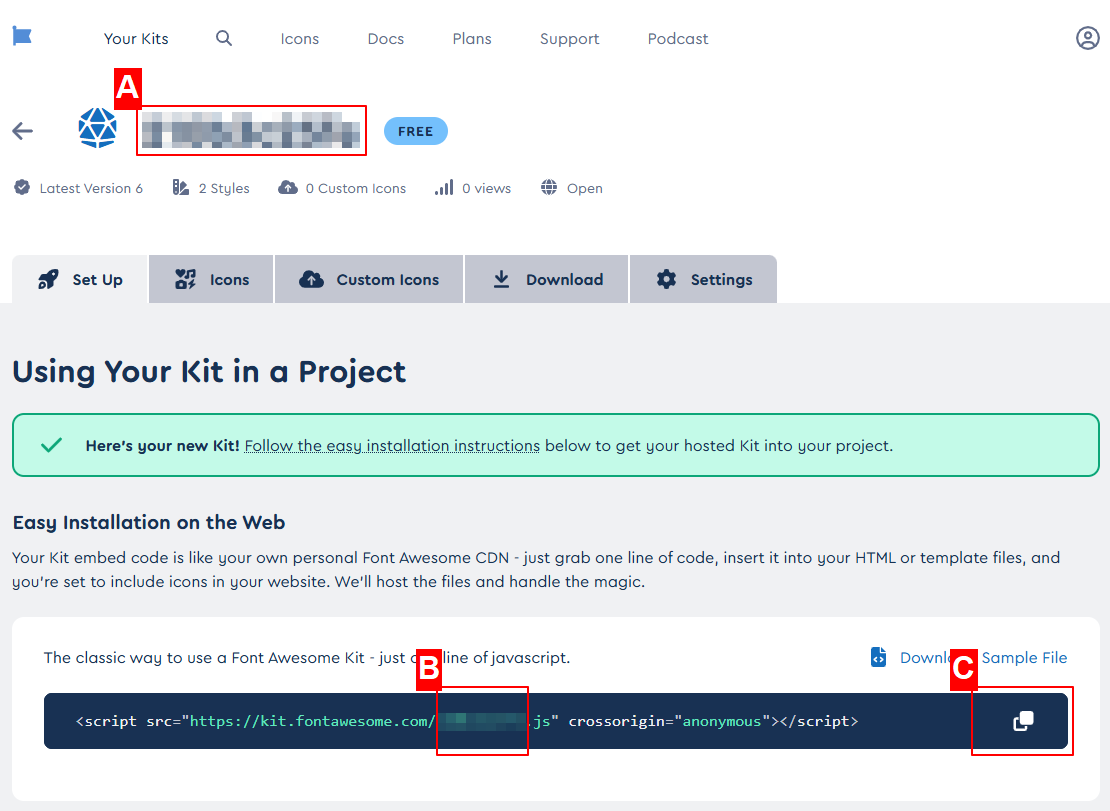Click Using Your Kit in a Project heading
Viewport: 1110px width, 811px height.
209,372
